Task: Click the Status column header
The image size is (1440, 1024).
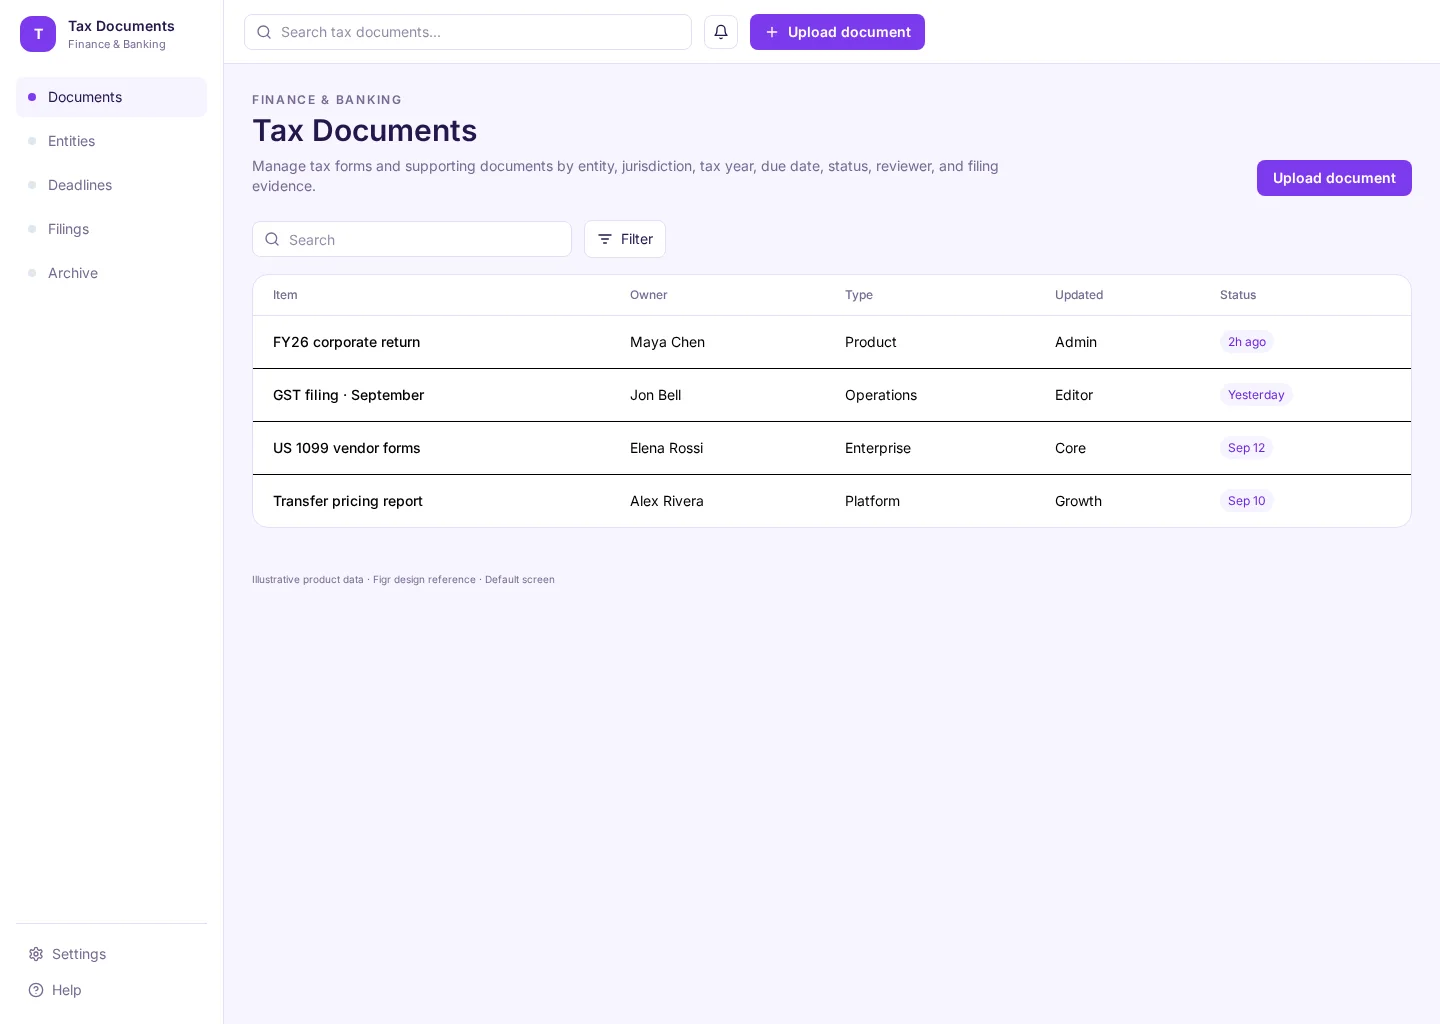Action: 1238,295
